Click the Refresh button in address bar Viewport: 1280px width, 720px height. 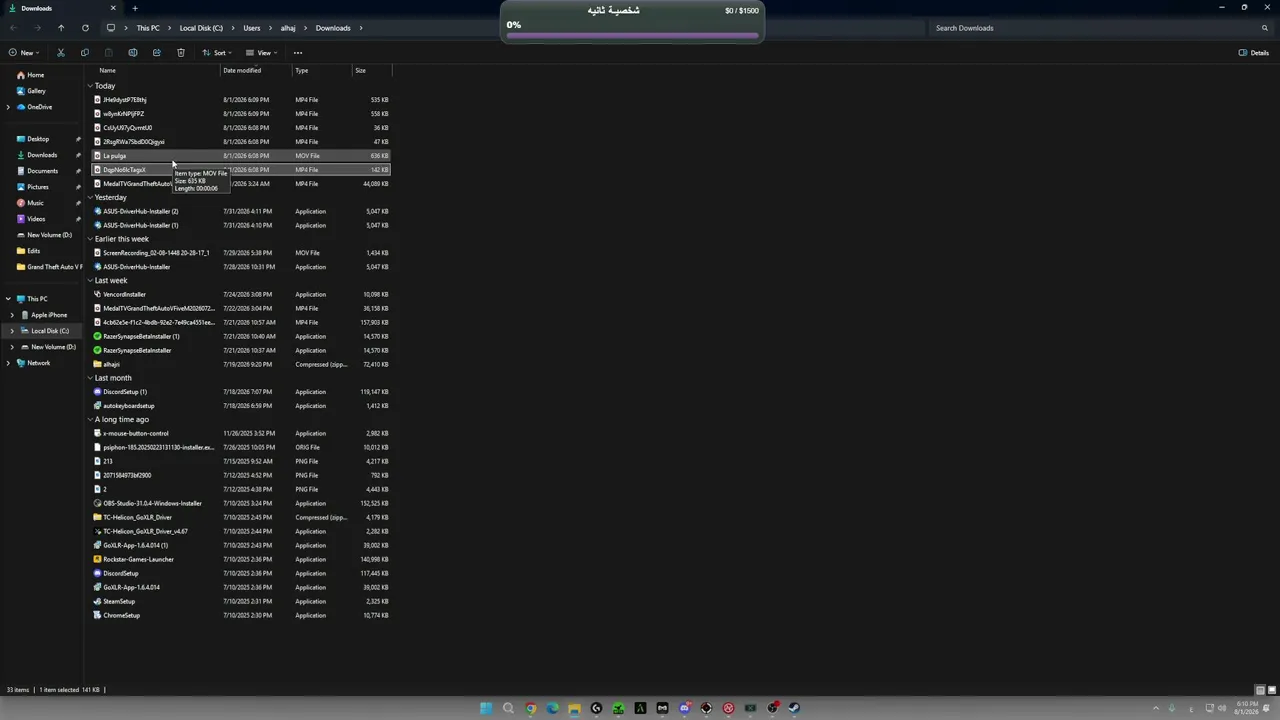(x=85, y=28)
